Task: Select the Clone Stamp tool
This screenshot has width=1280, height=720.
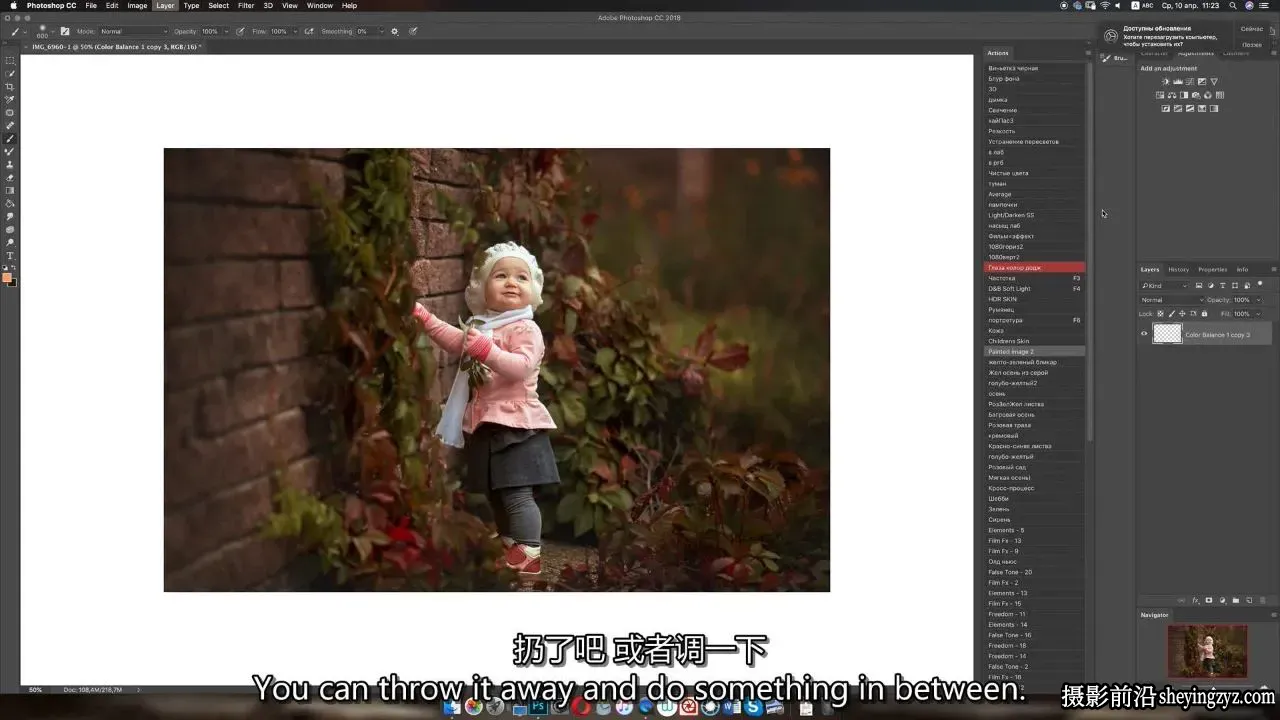Action: [x=10, y=164]
